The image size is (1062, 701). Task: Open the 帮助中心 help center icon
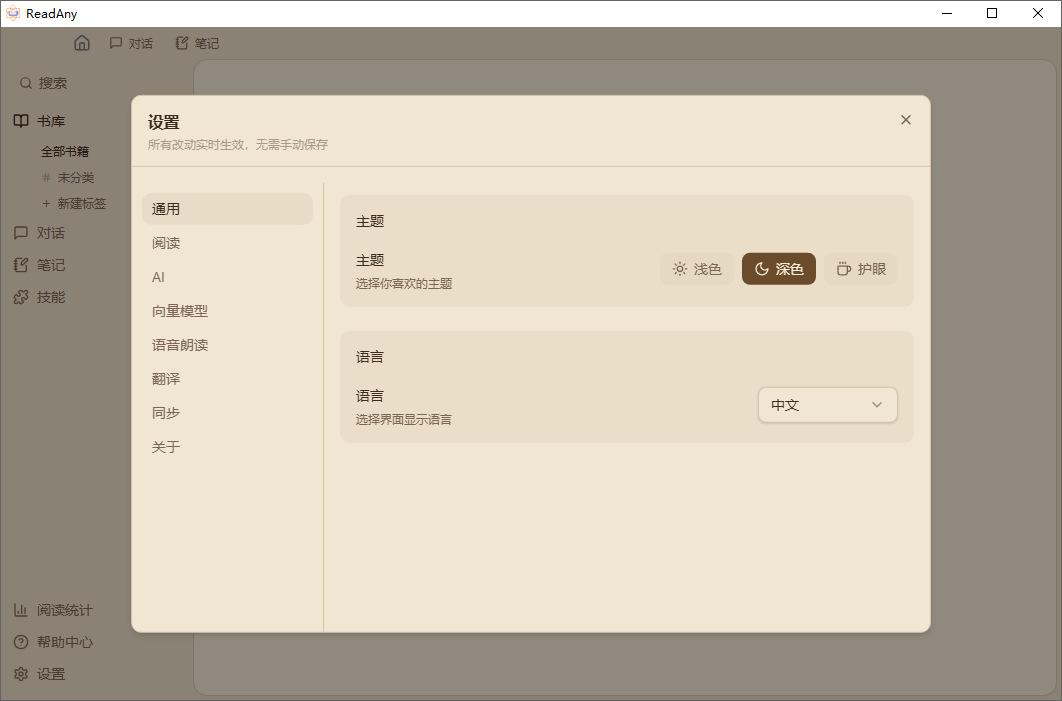click(x=21, y=642)
